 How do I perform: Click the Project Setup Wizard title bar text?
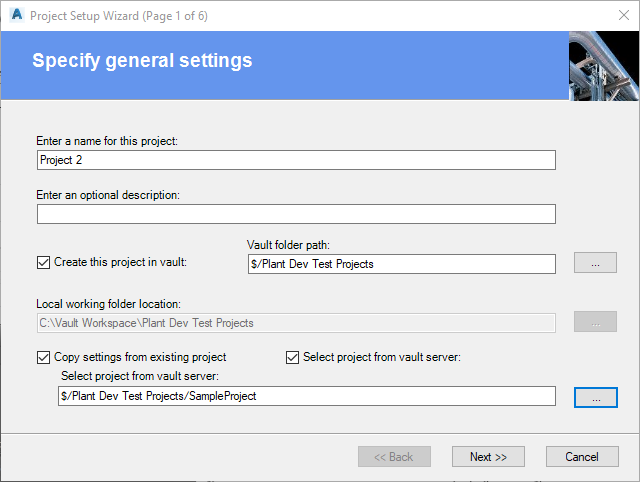click(119, 16)
